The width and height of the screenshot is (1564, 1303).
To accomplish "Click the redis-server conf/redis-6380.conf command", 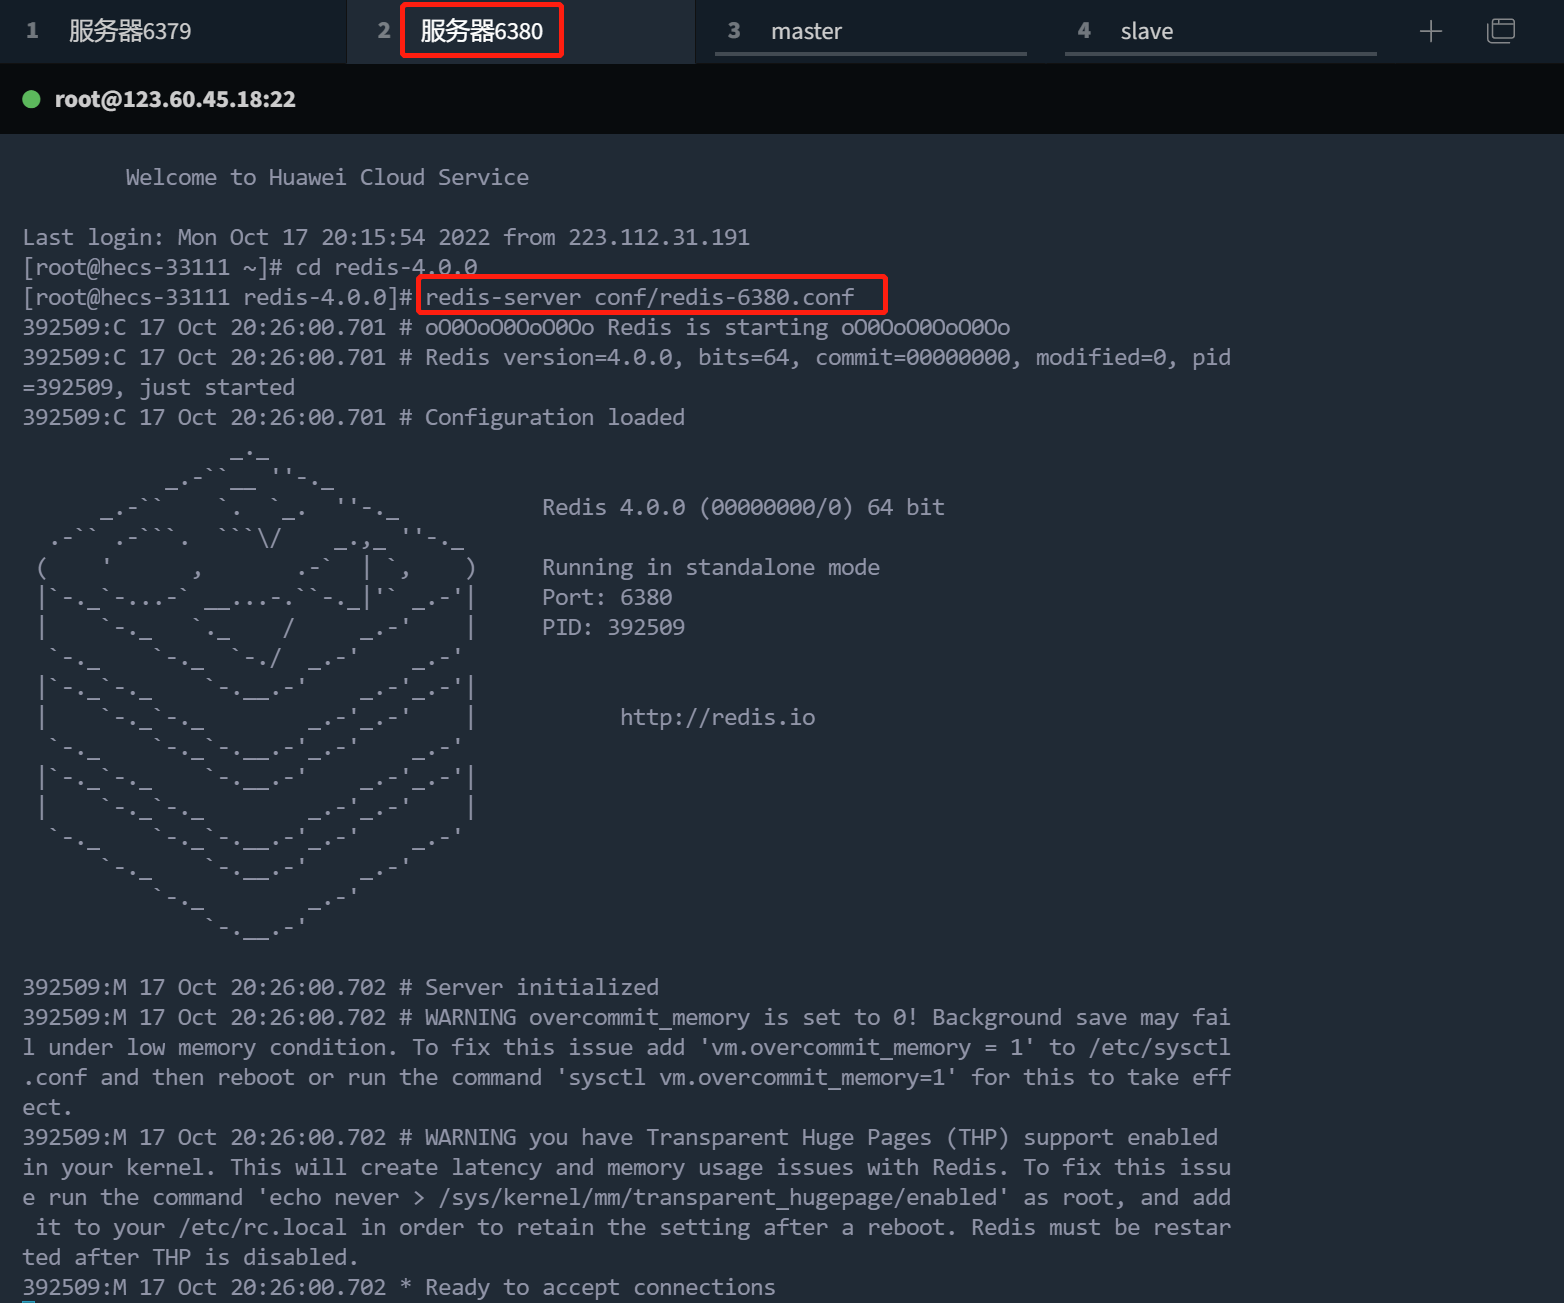I will tap(640, 297).
